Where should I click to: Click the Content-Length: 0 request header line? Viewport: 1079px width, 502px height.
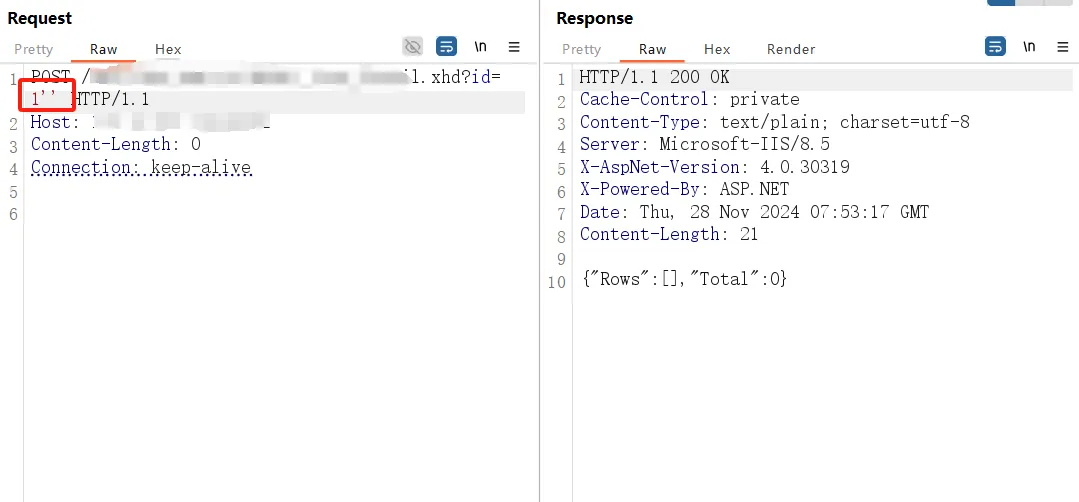pos(116,144)
